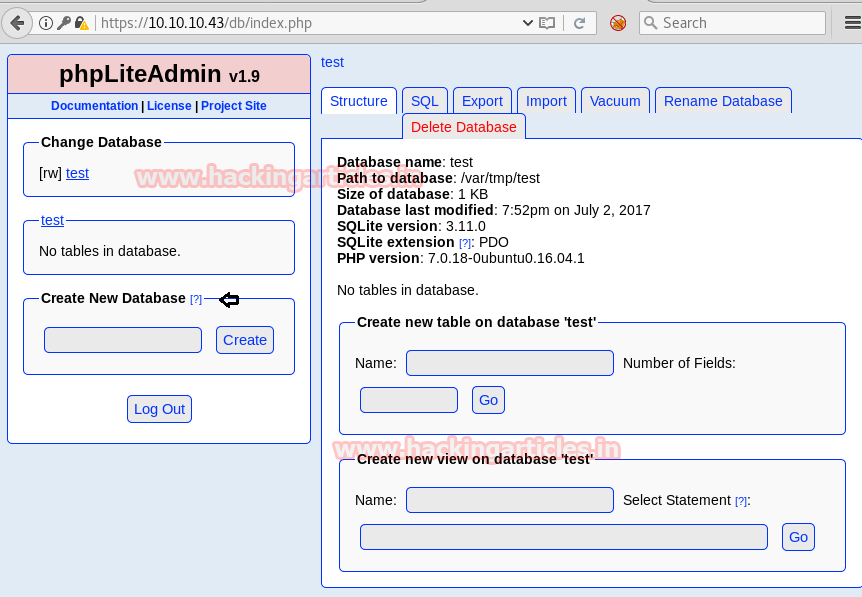Toggle reader view icon in address bar
This screenshot has height=597, width=862.
pyautogui.click(x=547, y=23)
